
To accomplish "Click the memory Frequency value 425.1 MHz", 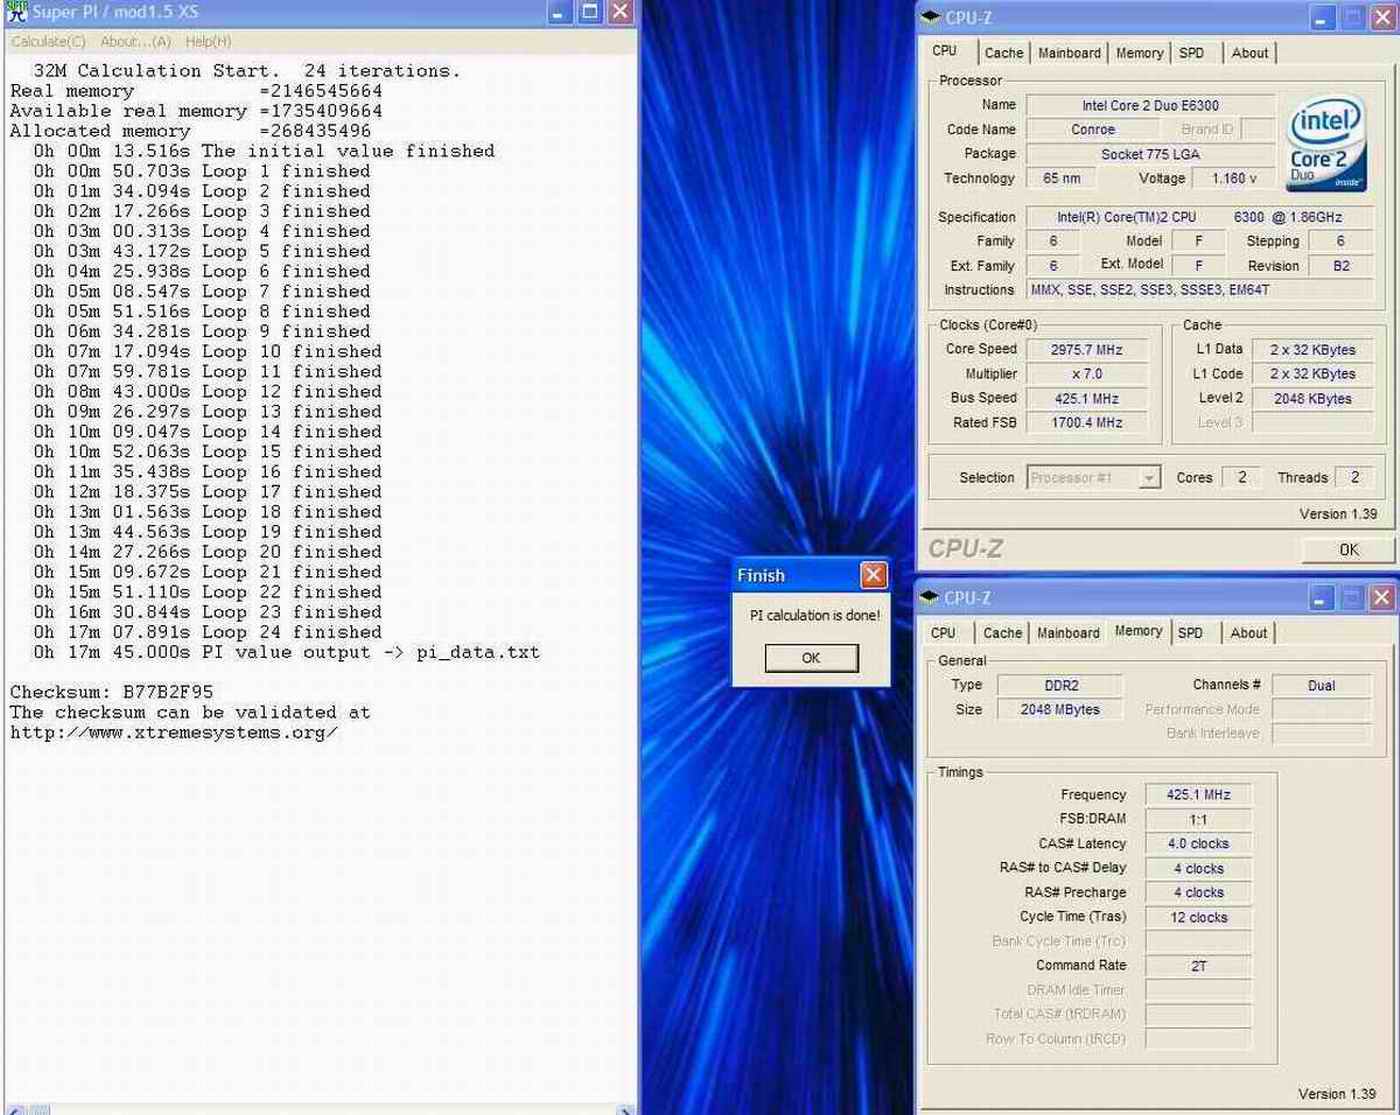I will coord(1198,795).
